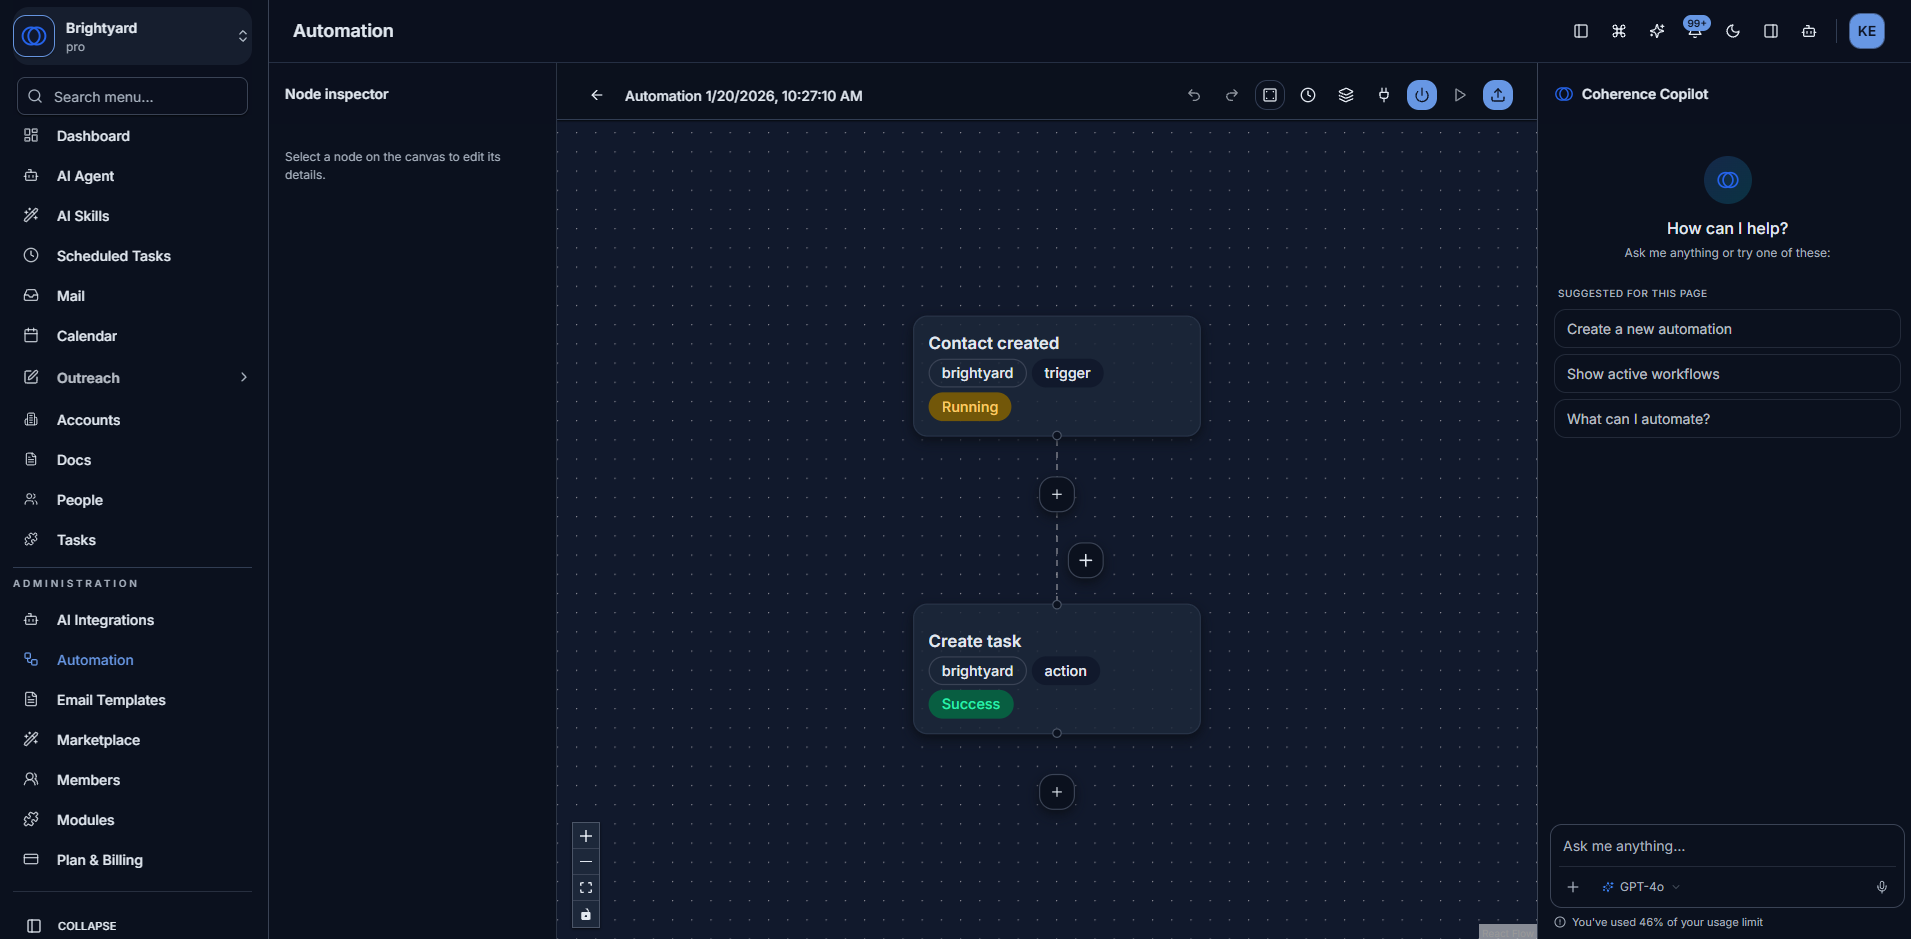Undo the last canvas change
This screenshot has height=939, width=1911.
(1193, 95)
